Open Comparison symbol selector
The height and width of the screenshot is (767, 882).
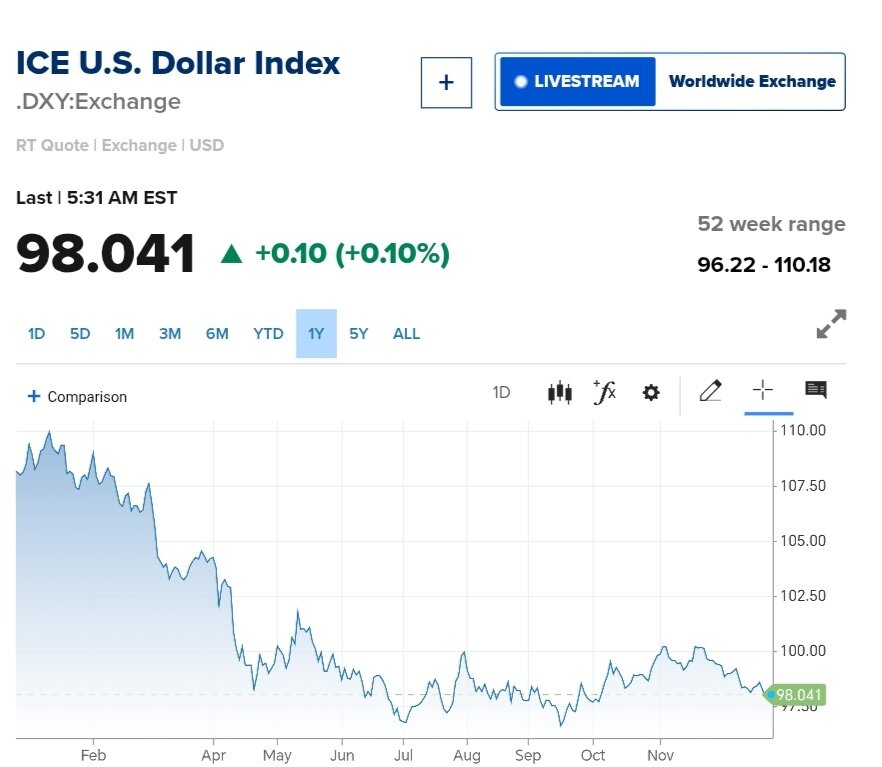87,397
